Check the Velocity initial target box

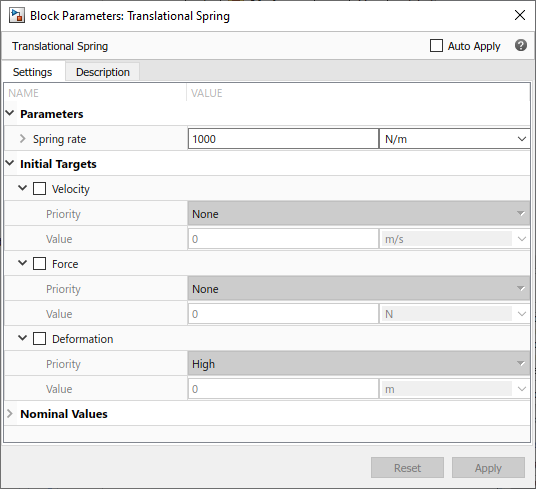pyautogui.click(x=39, y=189)
